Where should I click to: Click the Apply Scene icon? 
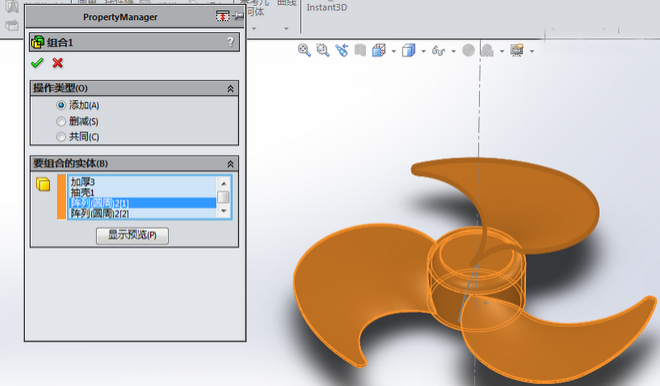[x=487, y=51]
